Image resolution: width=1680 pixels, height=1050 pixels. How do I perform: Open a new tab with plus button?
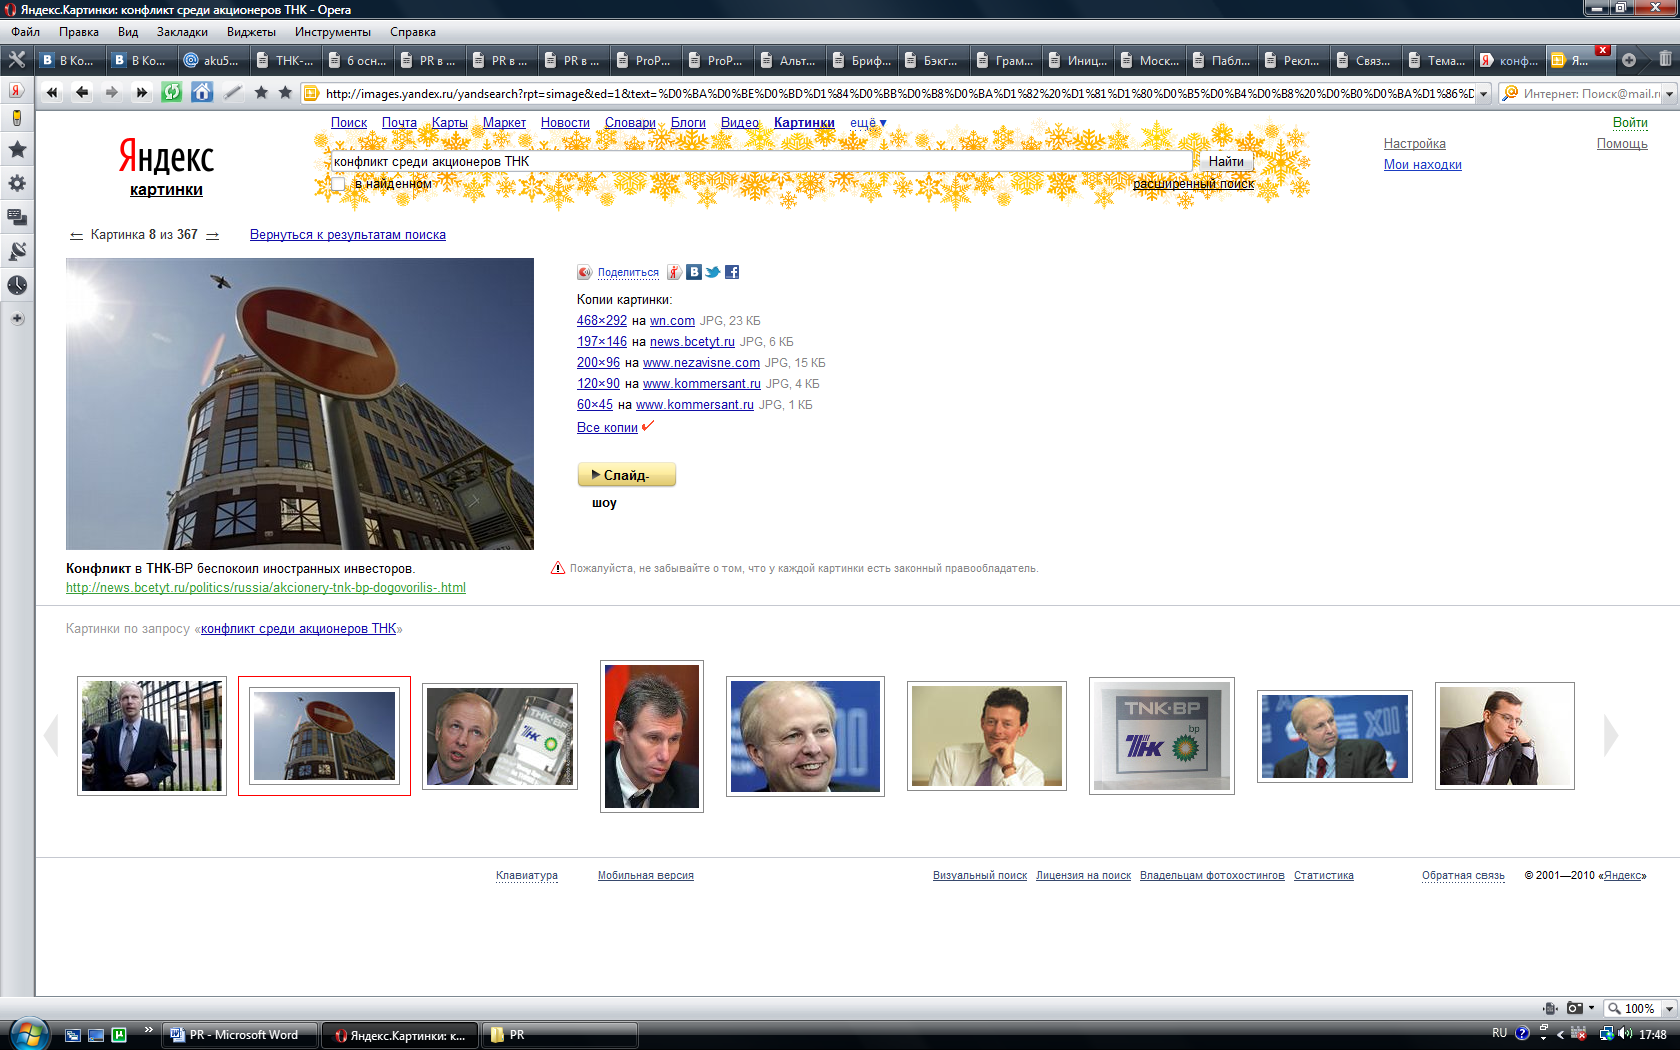[1629, 60]
